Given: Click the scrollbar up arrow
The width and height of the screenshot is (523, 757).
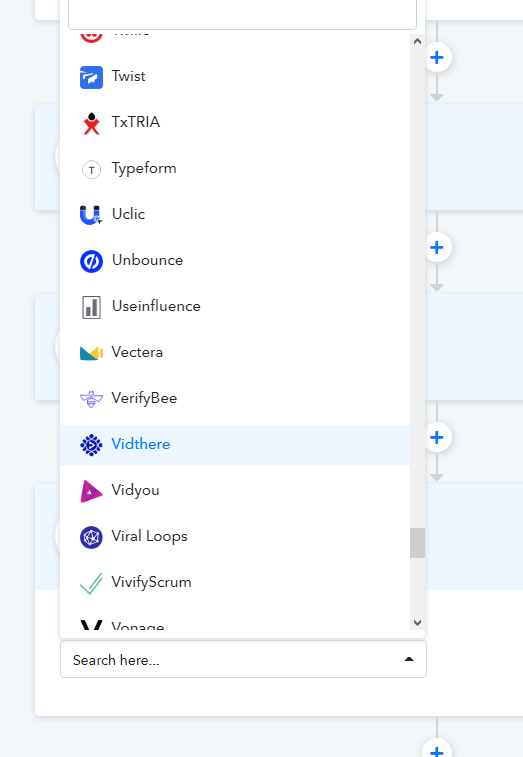Looking at the screenshot, I should click(x=417, y=42).
